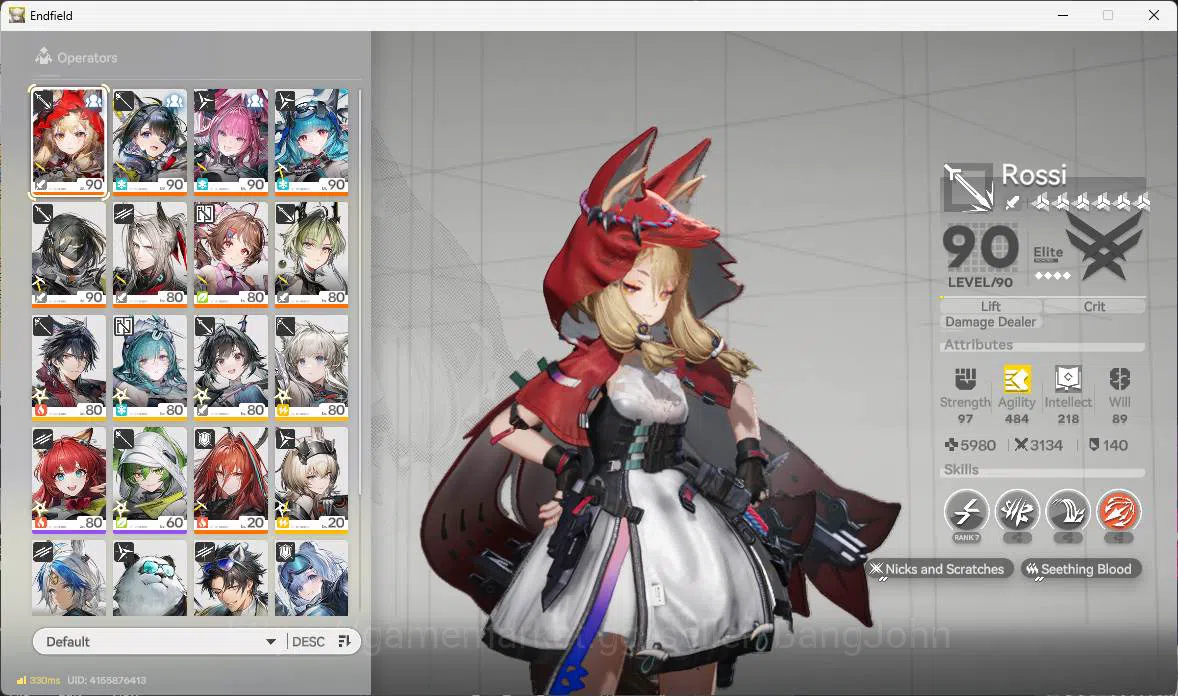The height and width of the screenshot is (696, 1178).
Task: Select the Rossi red-hood operator card
Action: click(x=69, y=141)
